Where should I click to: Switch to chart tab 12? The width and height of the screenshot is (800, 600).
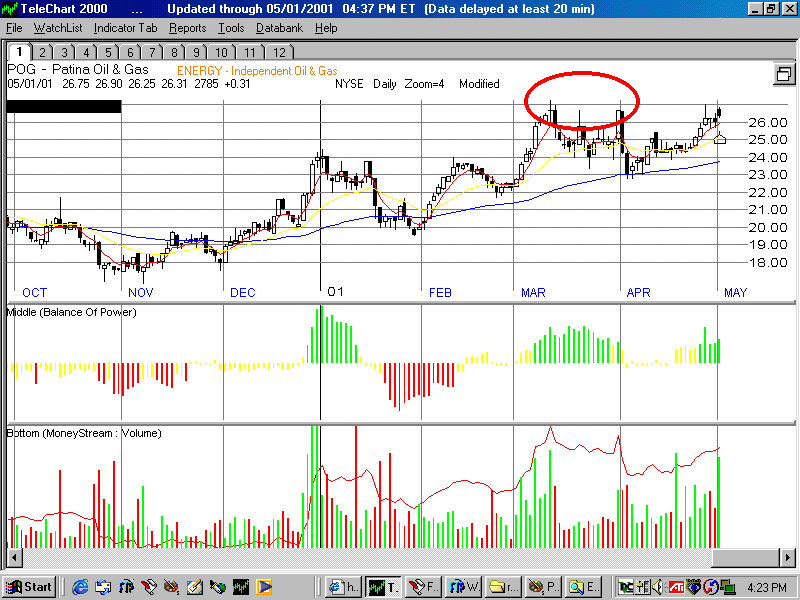pyautogui.click(x=279, y=52)
